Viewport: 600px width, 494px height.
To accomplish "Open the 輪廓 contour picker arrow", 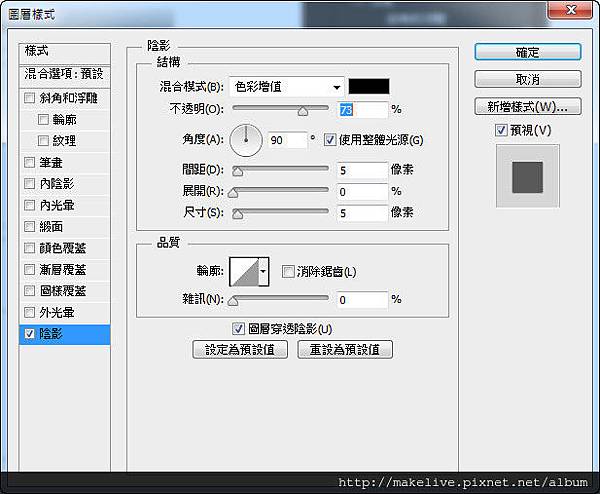I will (263, 271).
